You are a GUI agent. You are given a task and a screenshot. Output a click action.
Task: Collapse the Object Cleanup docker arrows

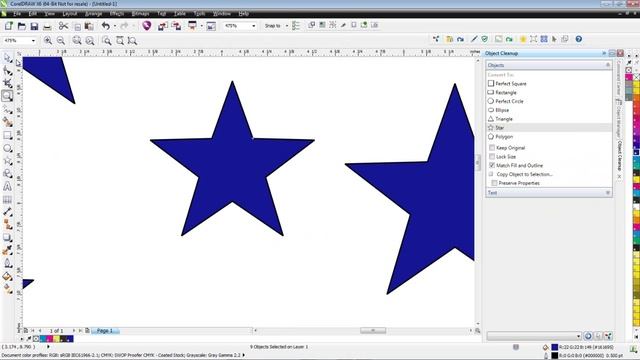(604, 53)
